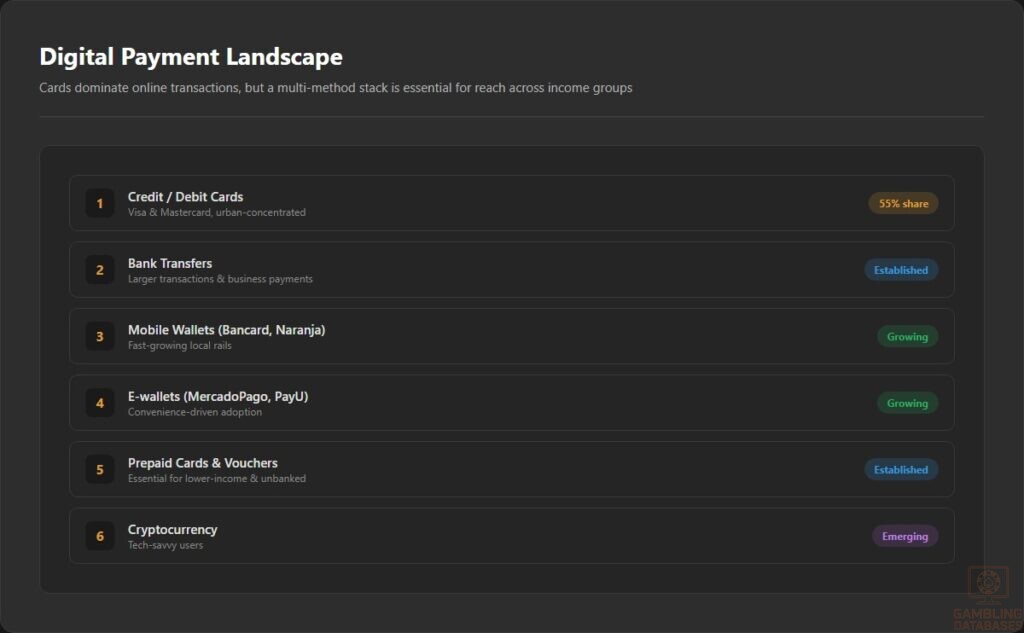1024x633 pixels.
Task: Click "Essential for lower-income & unbanked" description
Action: point(217,479)
